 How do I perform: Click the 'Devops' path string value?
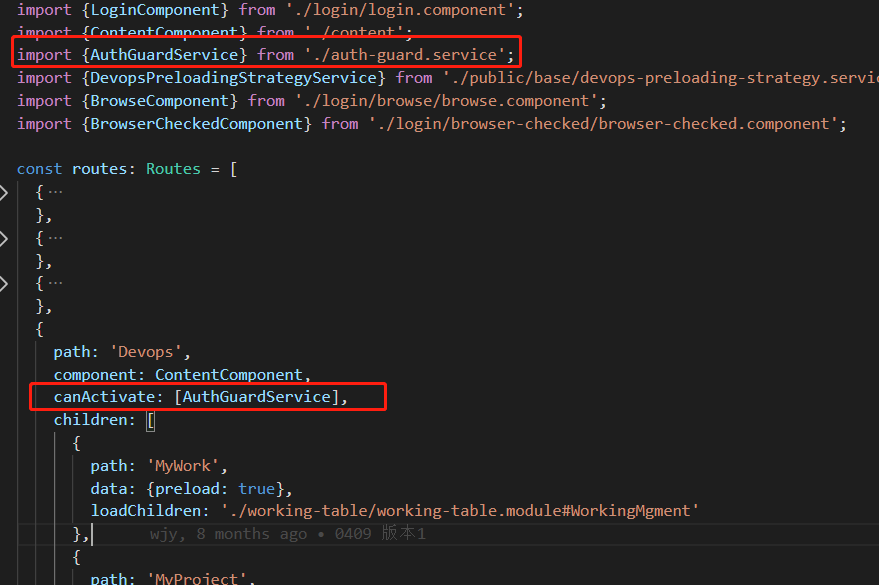coord(145,351)
